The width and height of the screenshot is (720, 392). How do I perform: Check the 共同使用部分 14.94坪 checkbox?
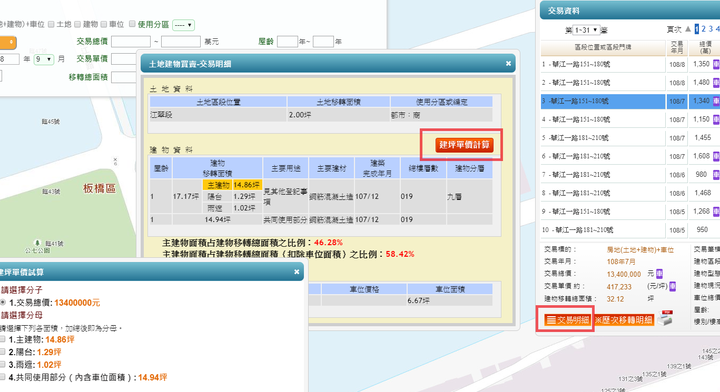tap(3, 377)
